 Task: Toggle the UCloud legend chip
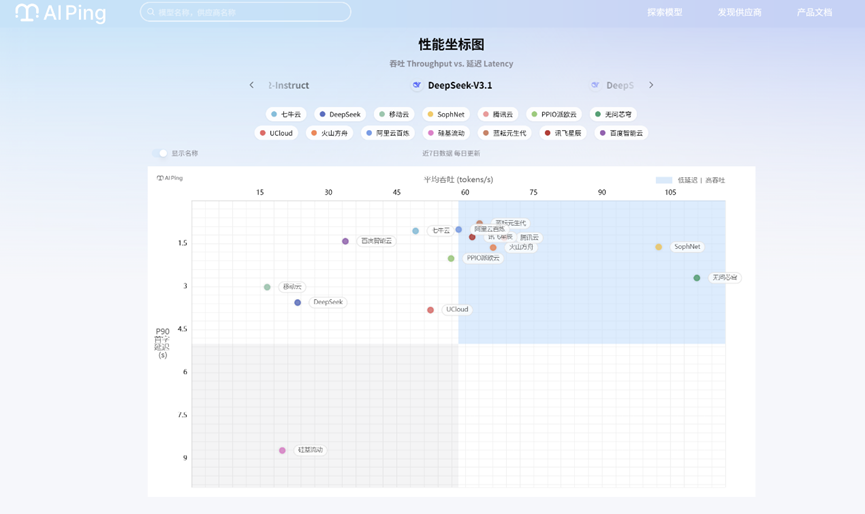click(276, 133)
